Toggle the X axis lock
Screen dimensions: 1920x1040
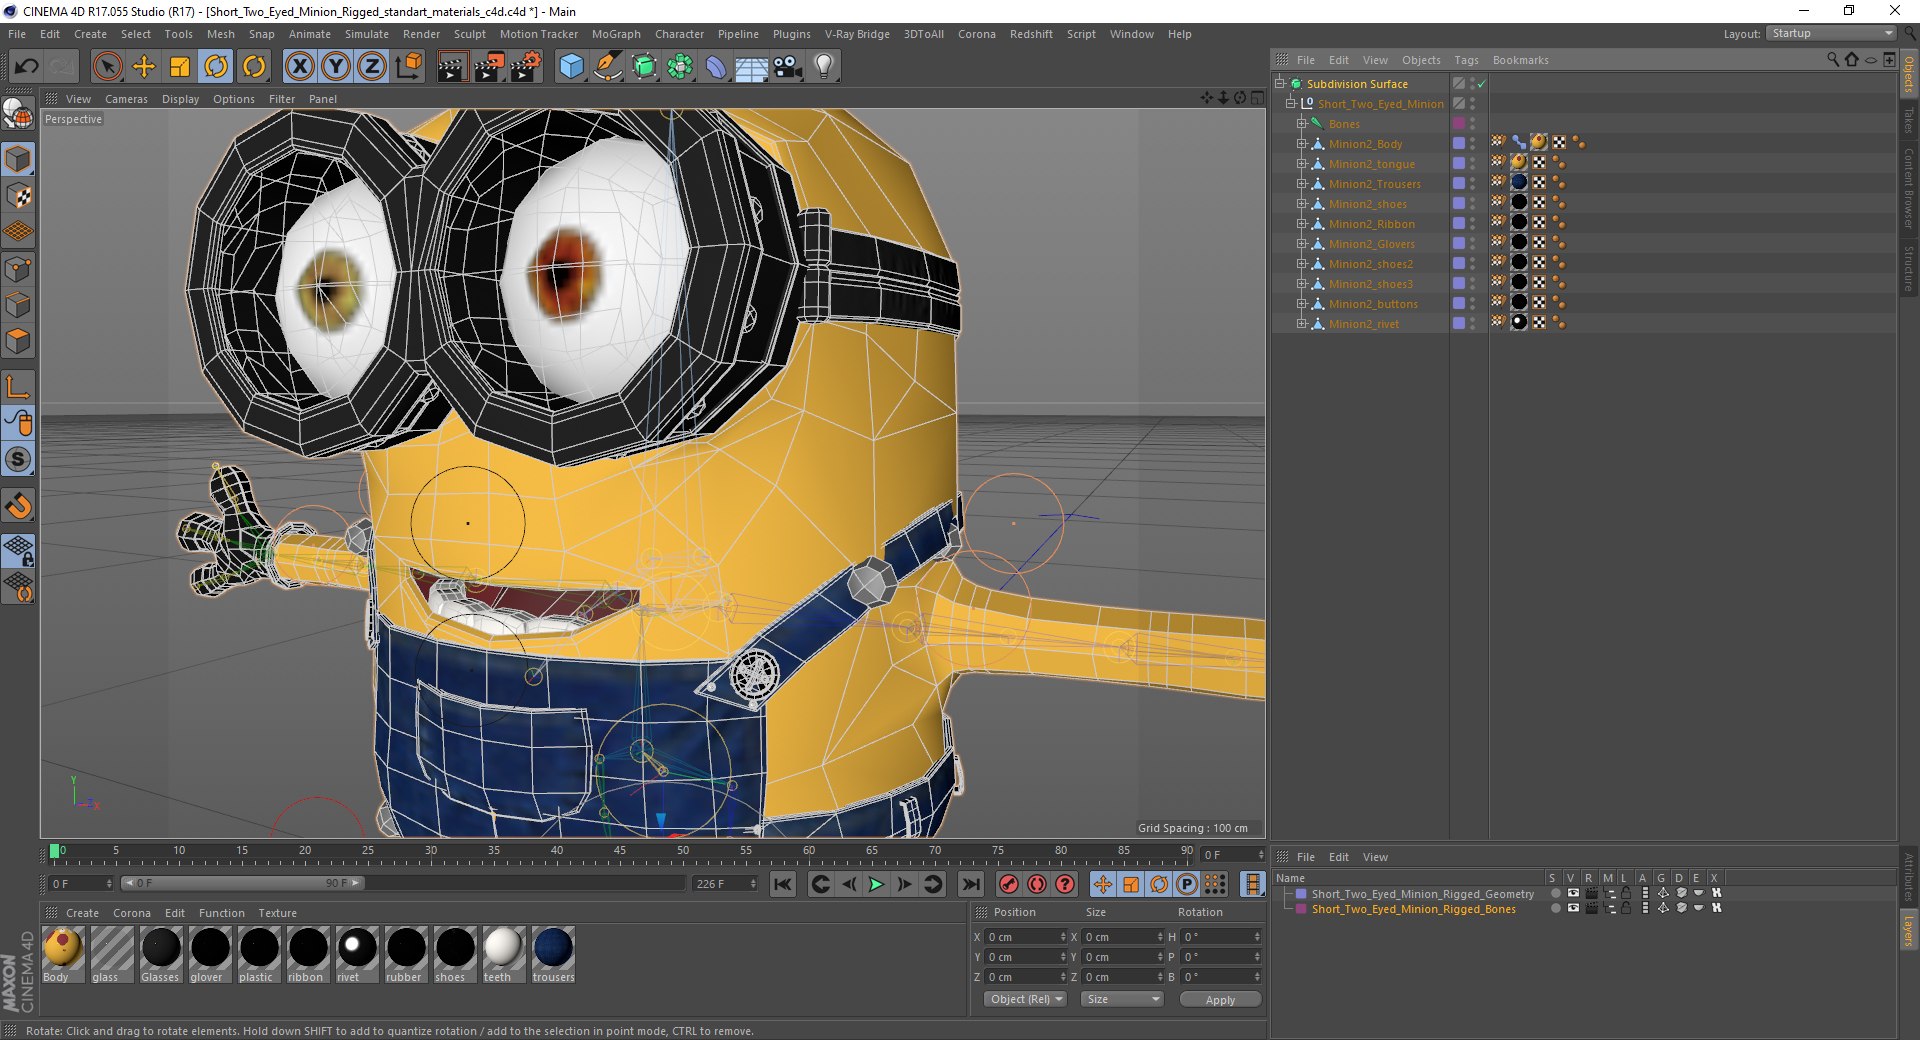[x=299, y=67]
